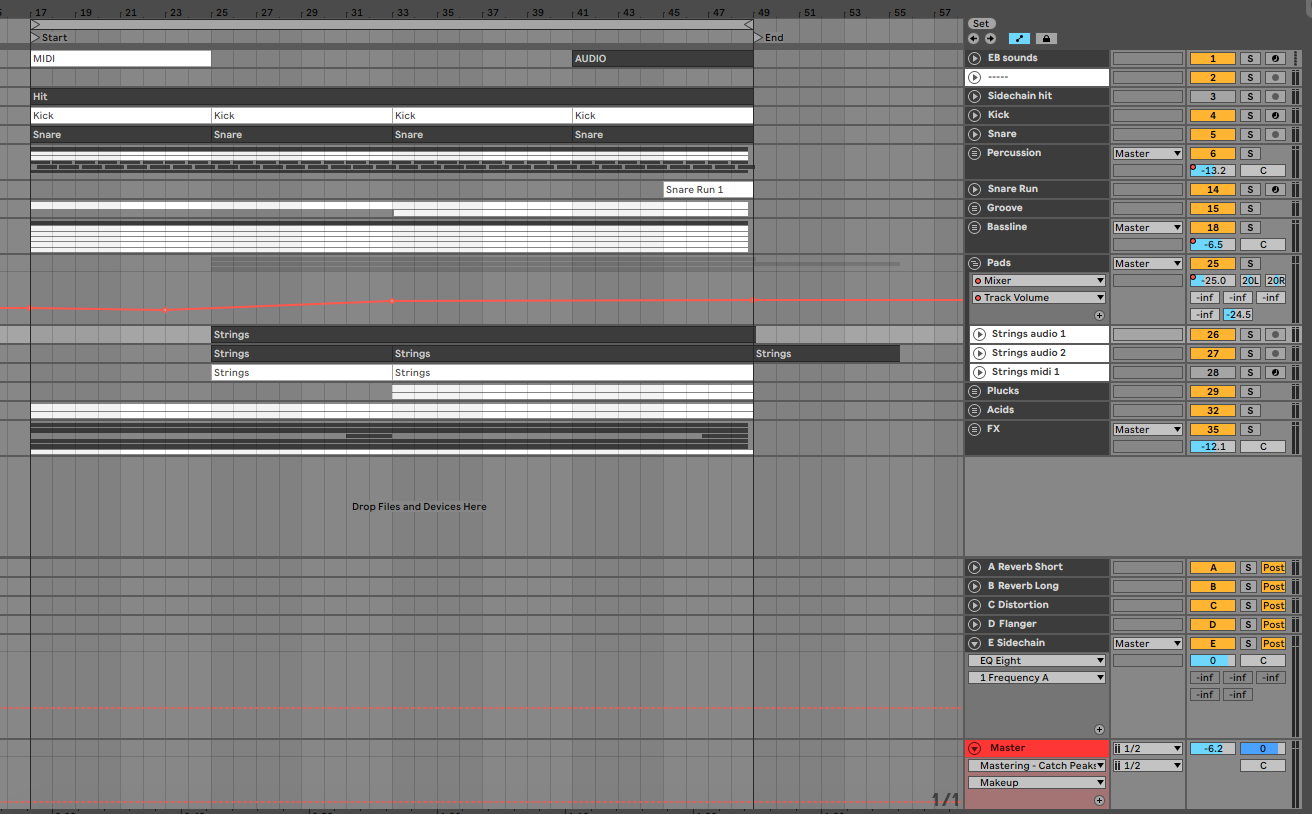Arm the Snare track for recording
Viewport: 1312px width, 814px height.
pyautogui.click(x=1274, y=134)
